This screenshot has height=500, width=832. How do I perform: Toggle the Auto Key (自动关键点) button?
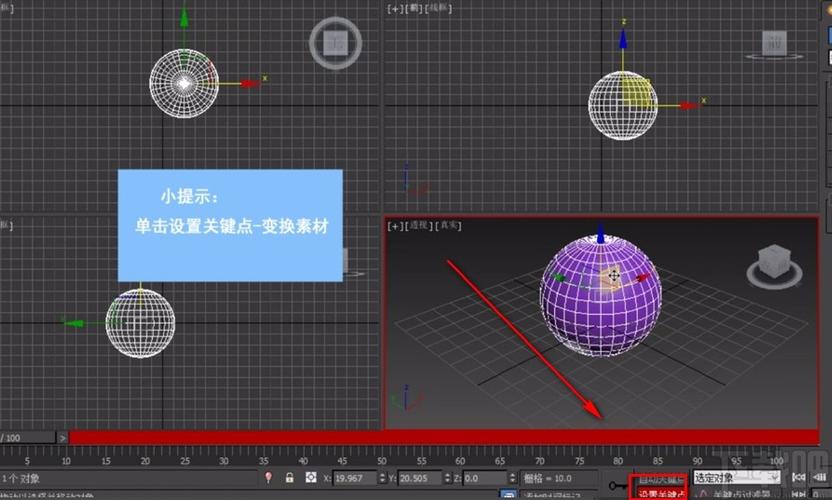pos(660,480)
